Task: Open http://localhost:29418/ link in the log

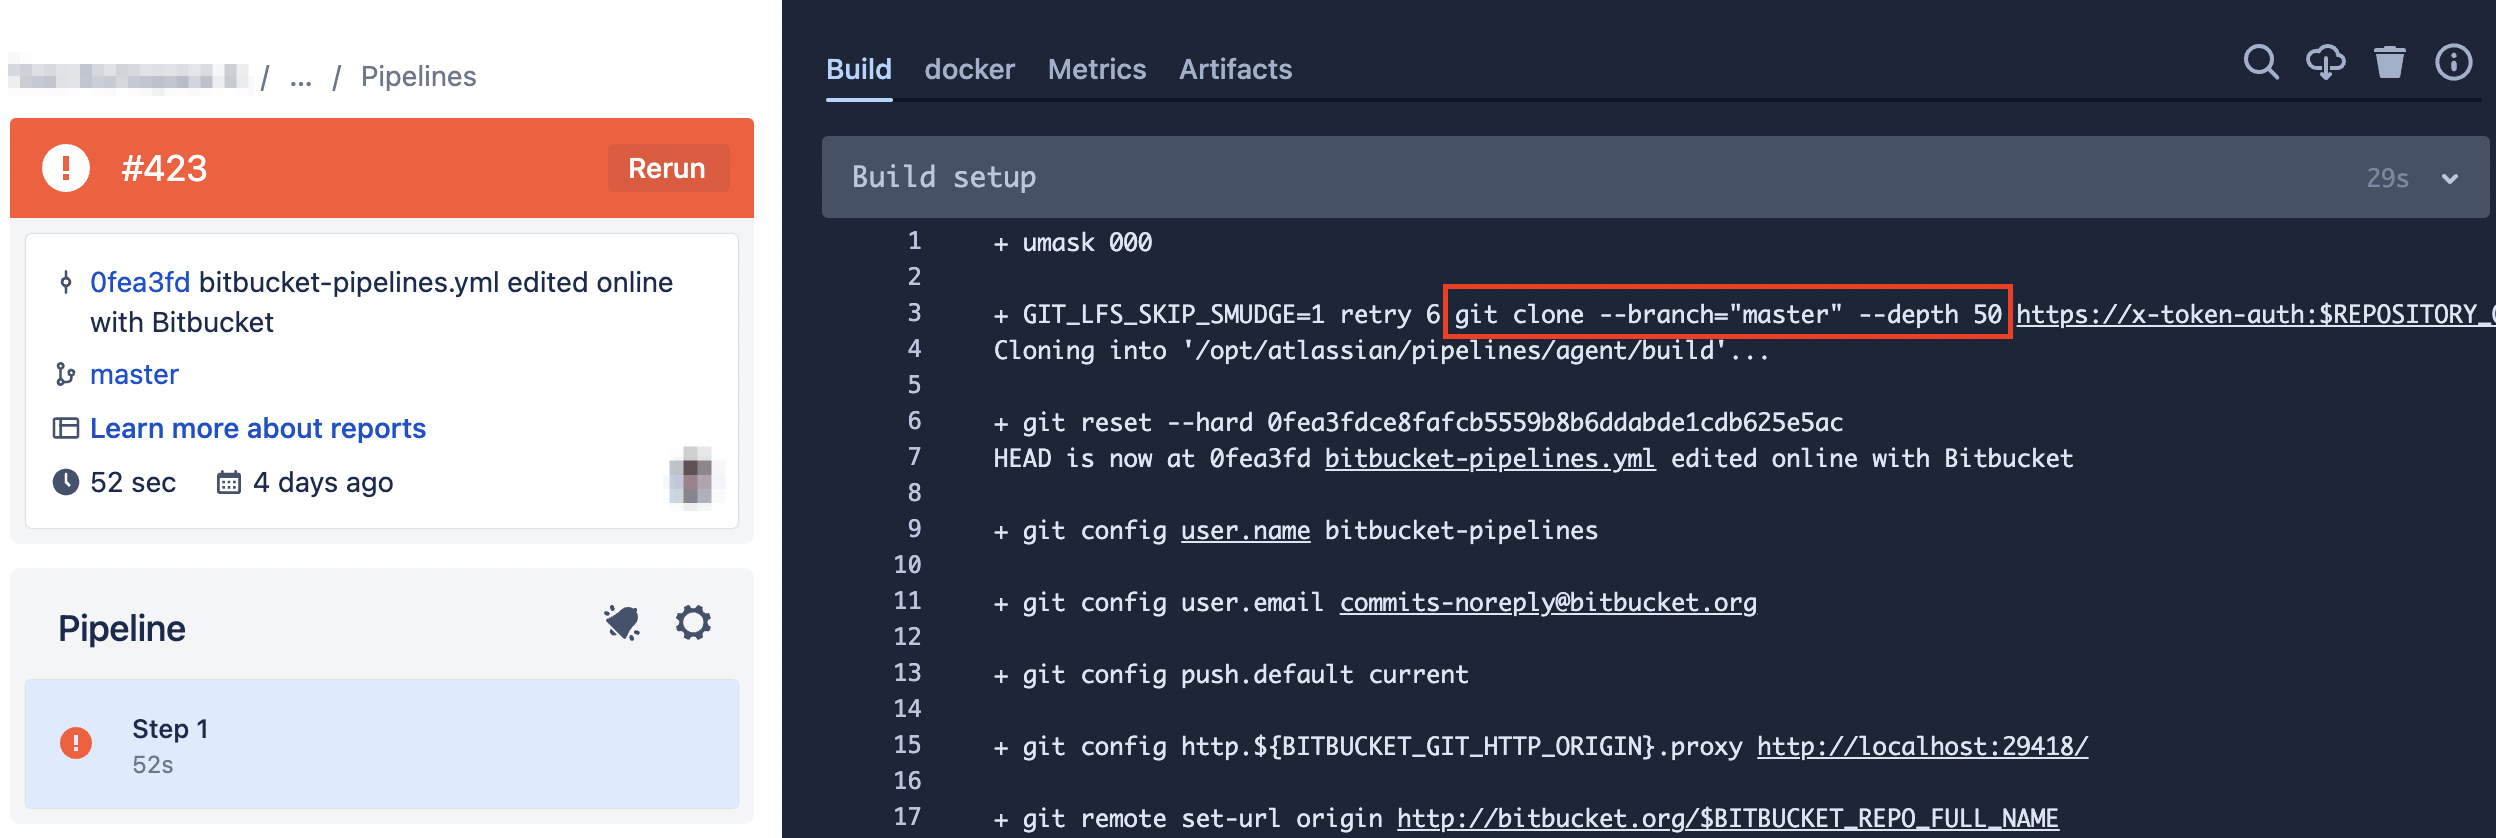Action: pos(1922,747)
